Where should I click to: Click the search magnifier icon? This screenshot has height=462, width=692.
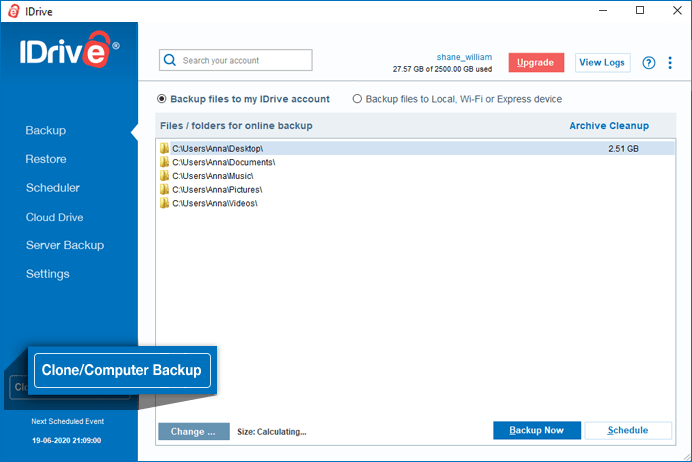click(x=169, y=60)
